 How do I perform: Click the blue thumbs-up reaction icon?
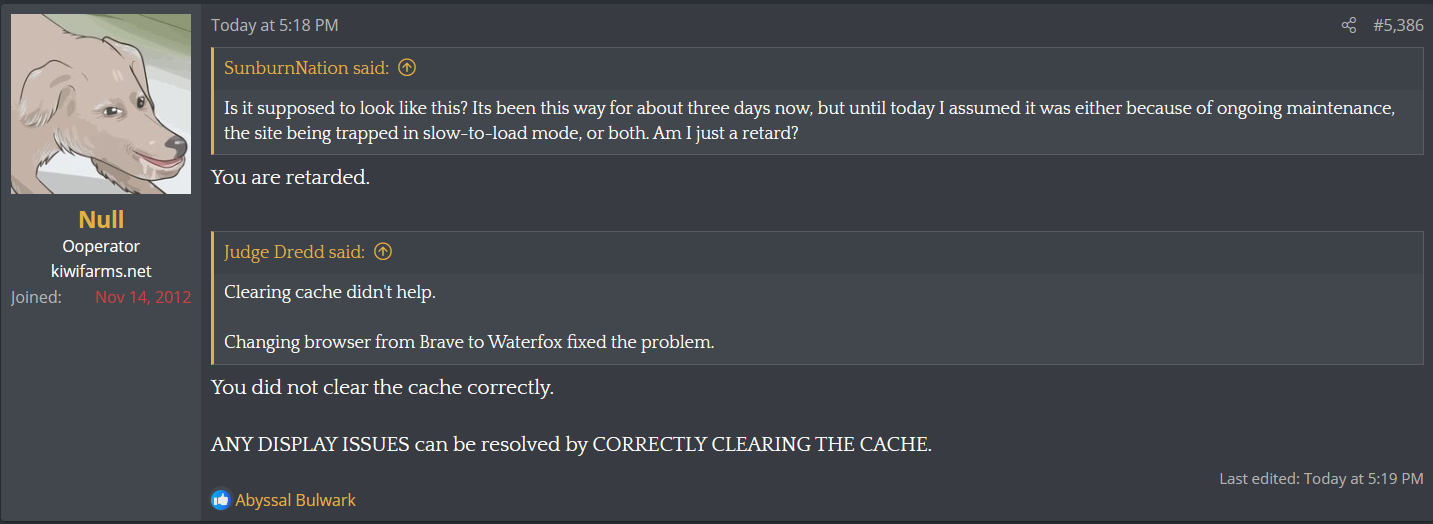(x=221, y=500)
